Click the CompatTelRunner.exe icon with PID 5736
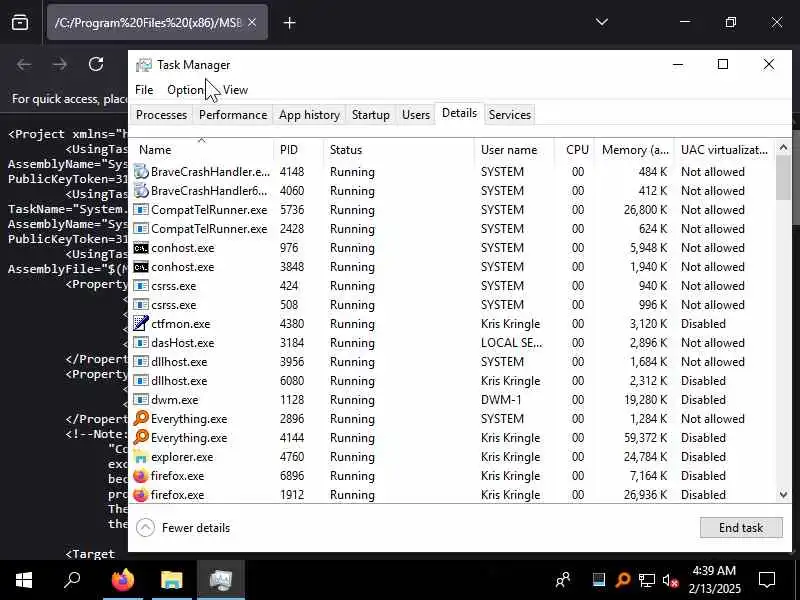The height and width of the screenshot is (600, 800). tap(141, 210)
